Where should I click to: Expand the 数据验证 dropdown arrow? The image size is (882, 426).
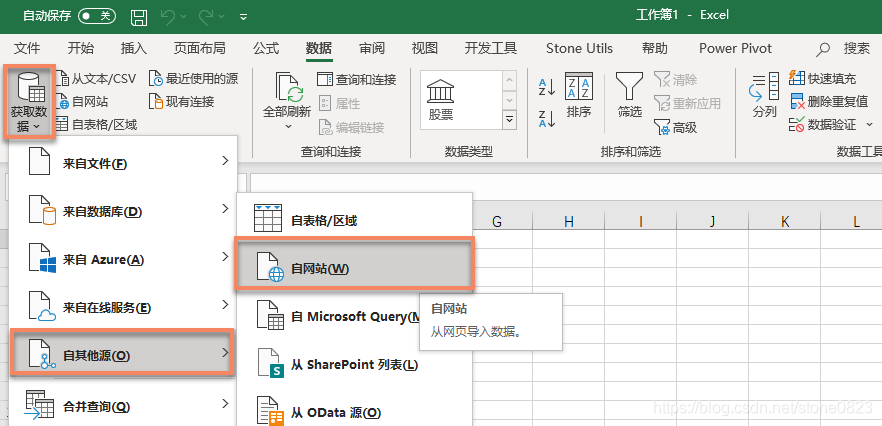click(869, 124)
